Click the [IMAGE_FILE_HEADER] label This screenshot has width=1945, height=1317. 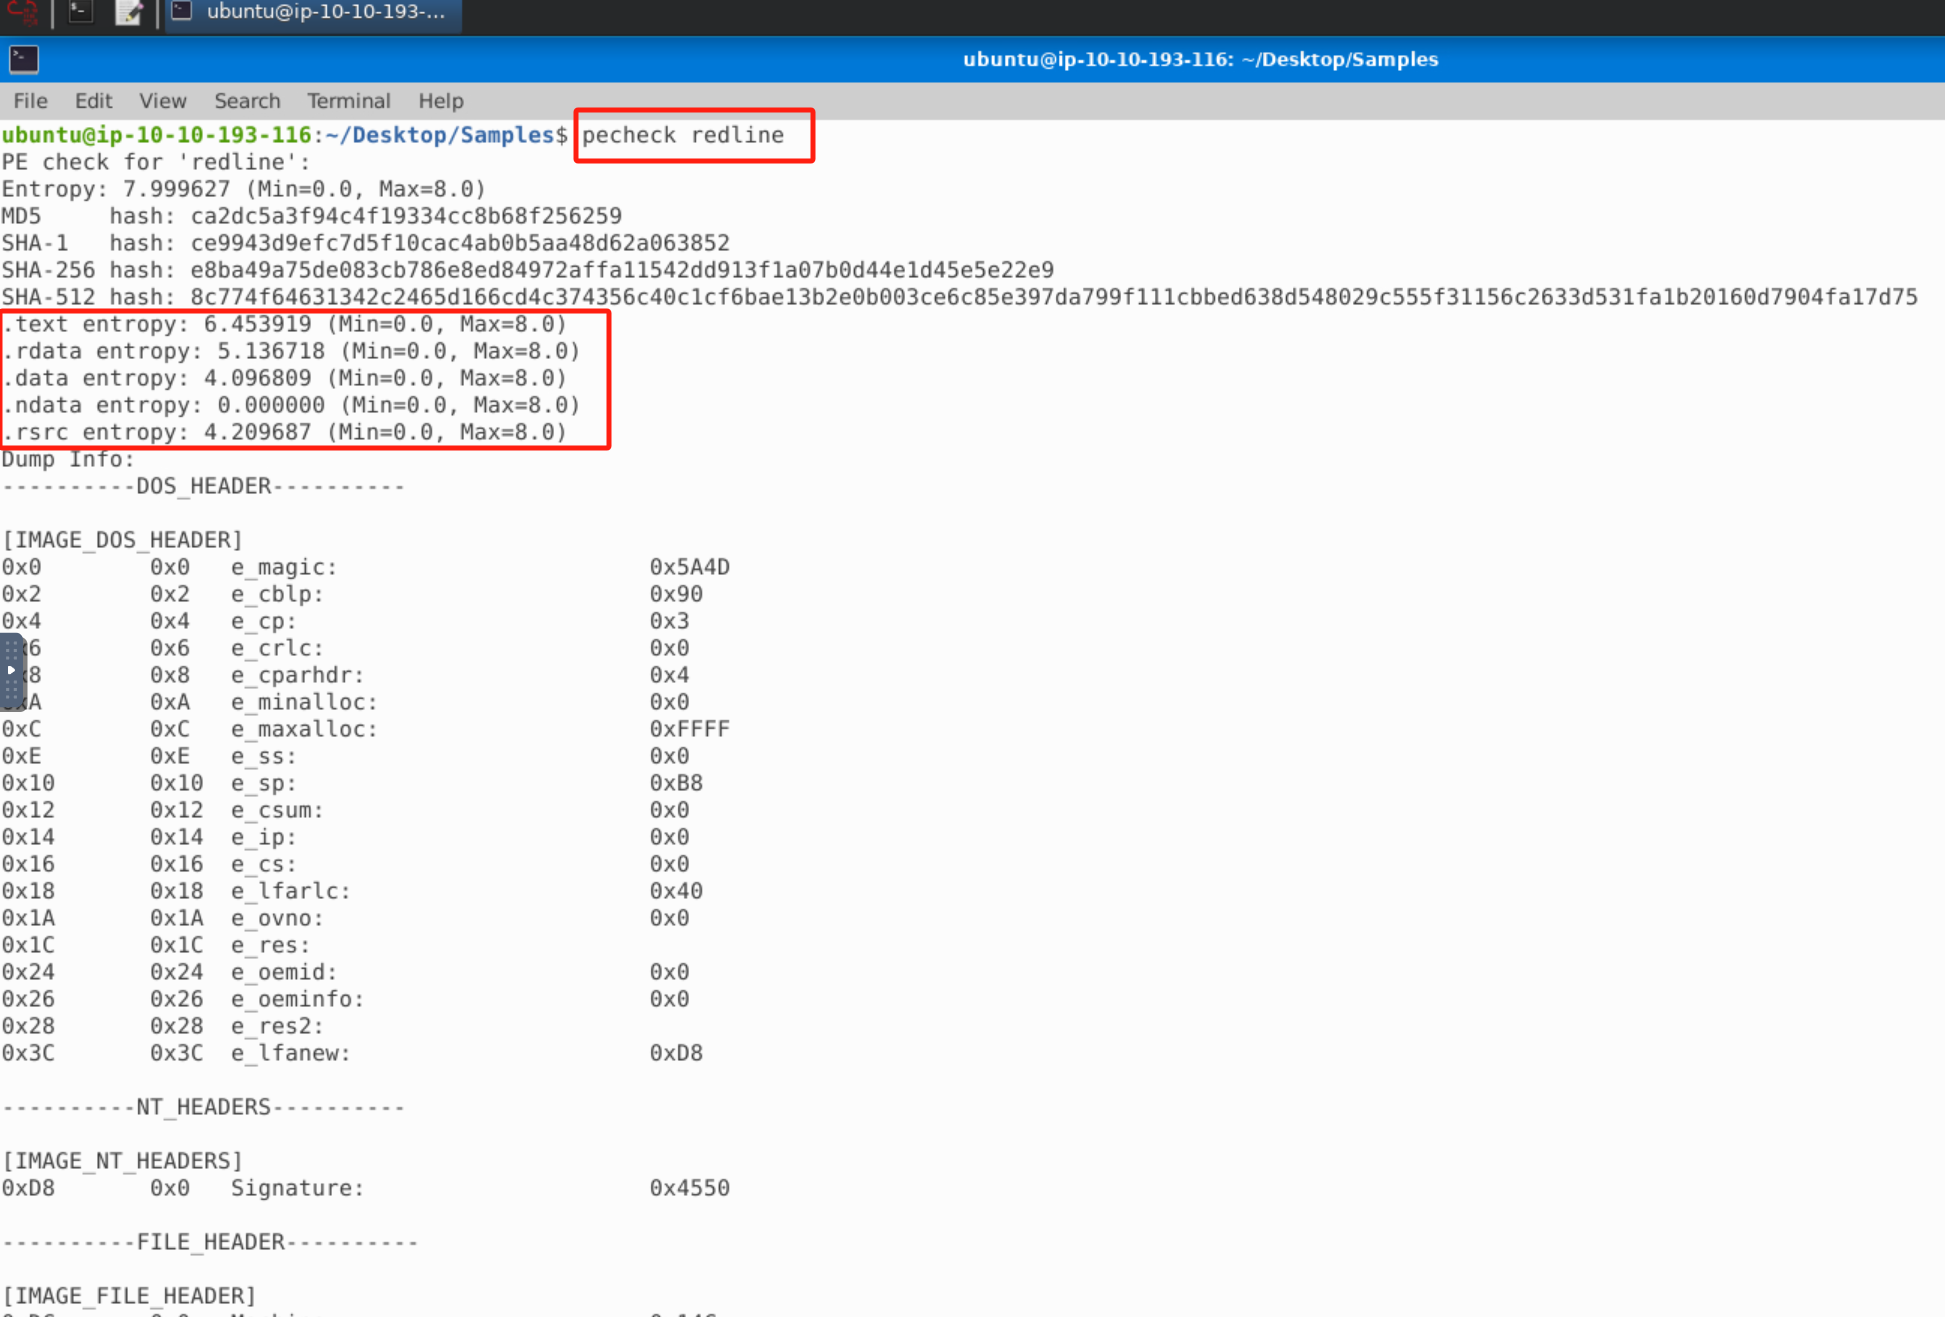click(x=129, y=1296)
